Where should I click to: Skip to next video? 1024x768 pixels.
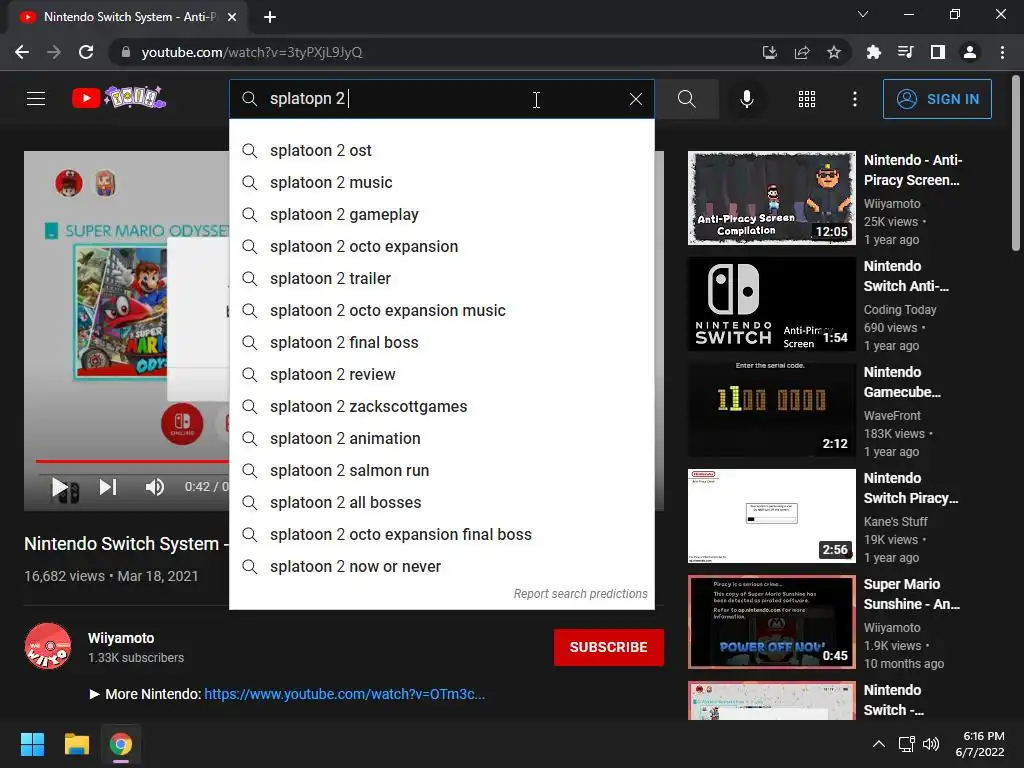(x=108, y=487)
